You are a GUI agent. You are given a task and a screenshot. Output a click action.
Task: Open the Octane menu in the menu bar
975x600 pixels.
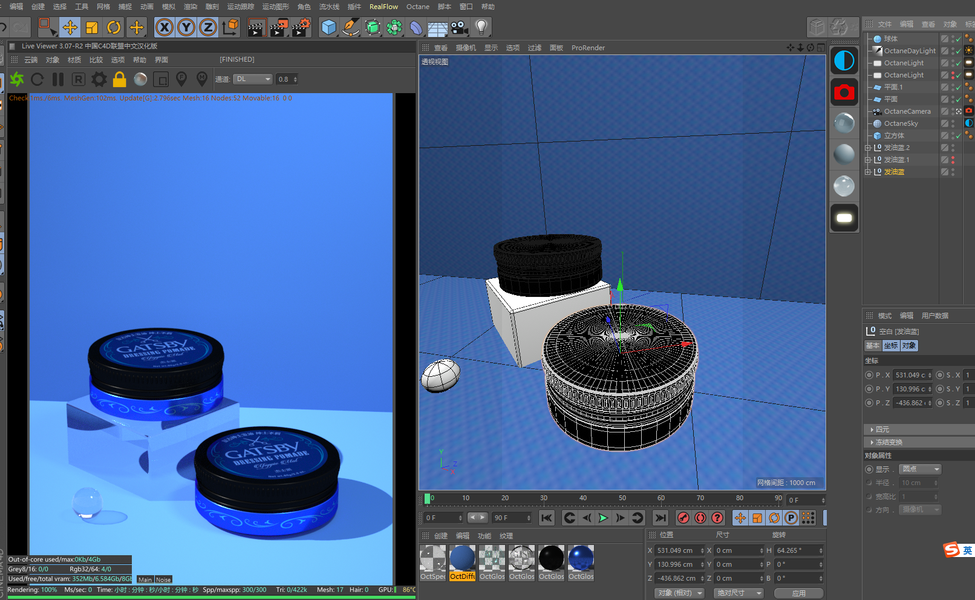pos(418,6)
